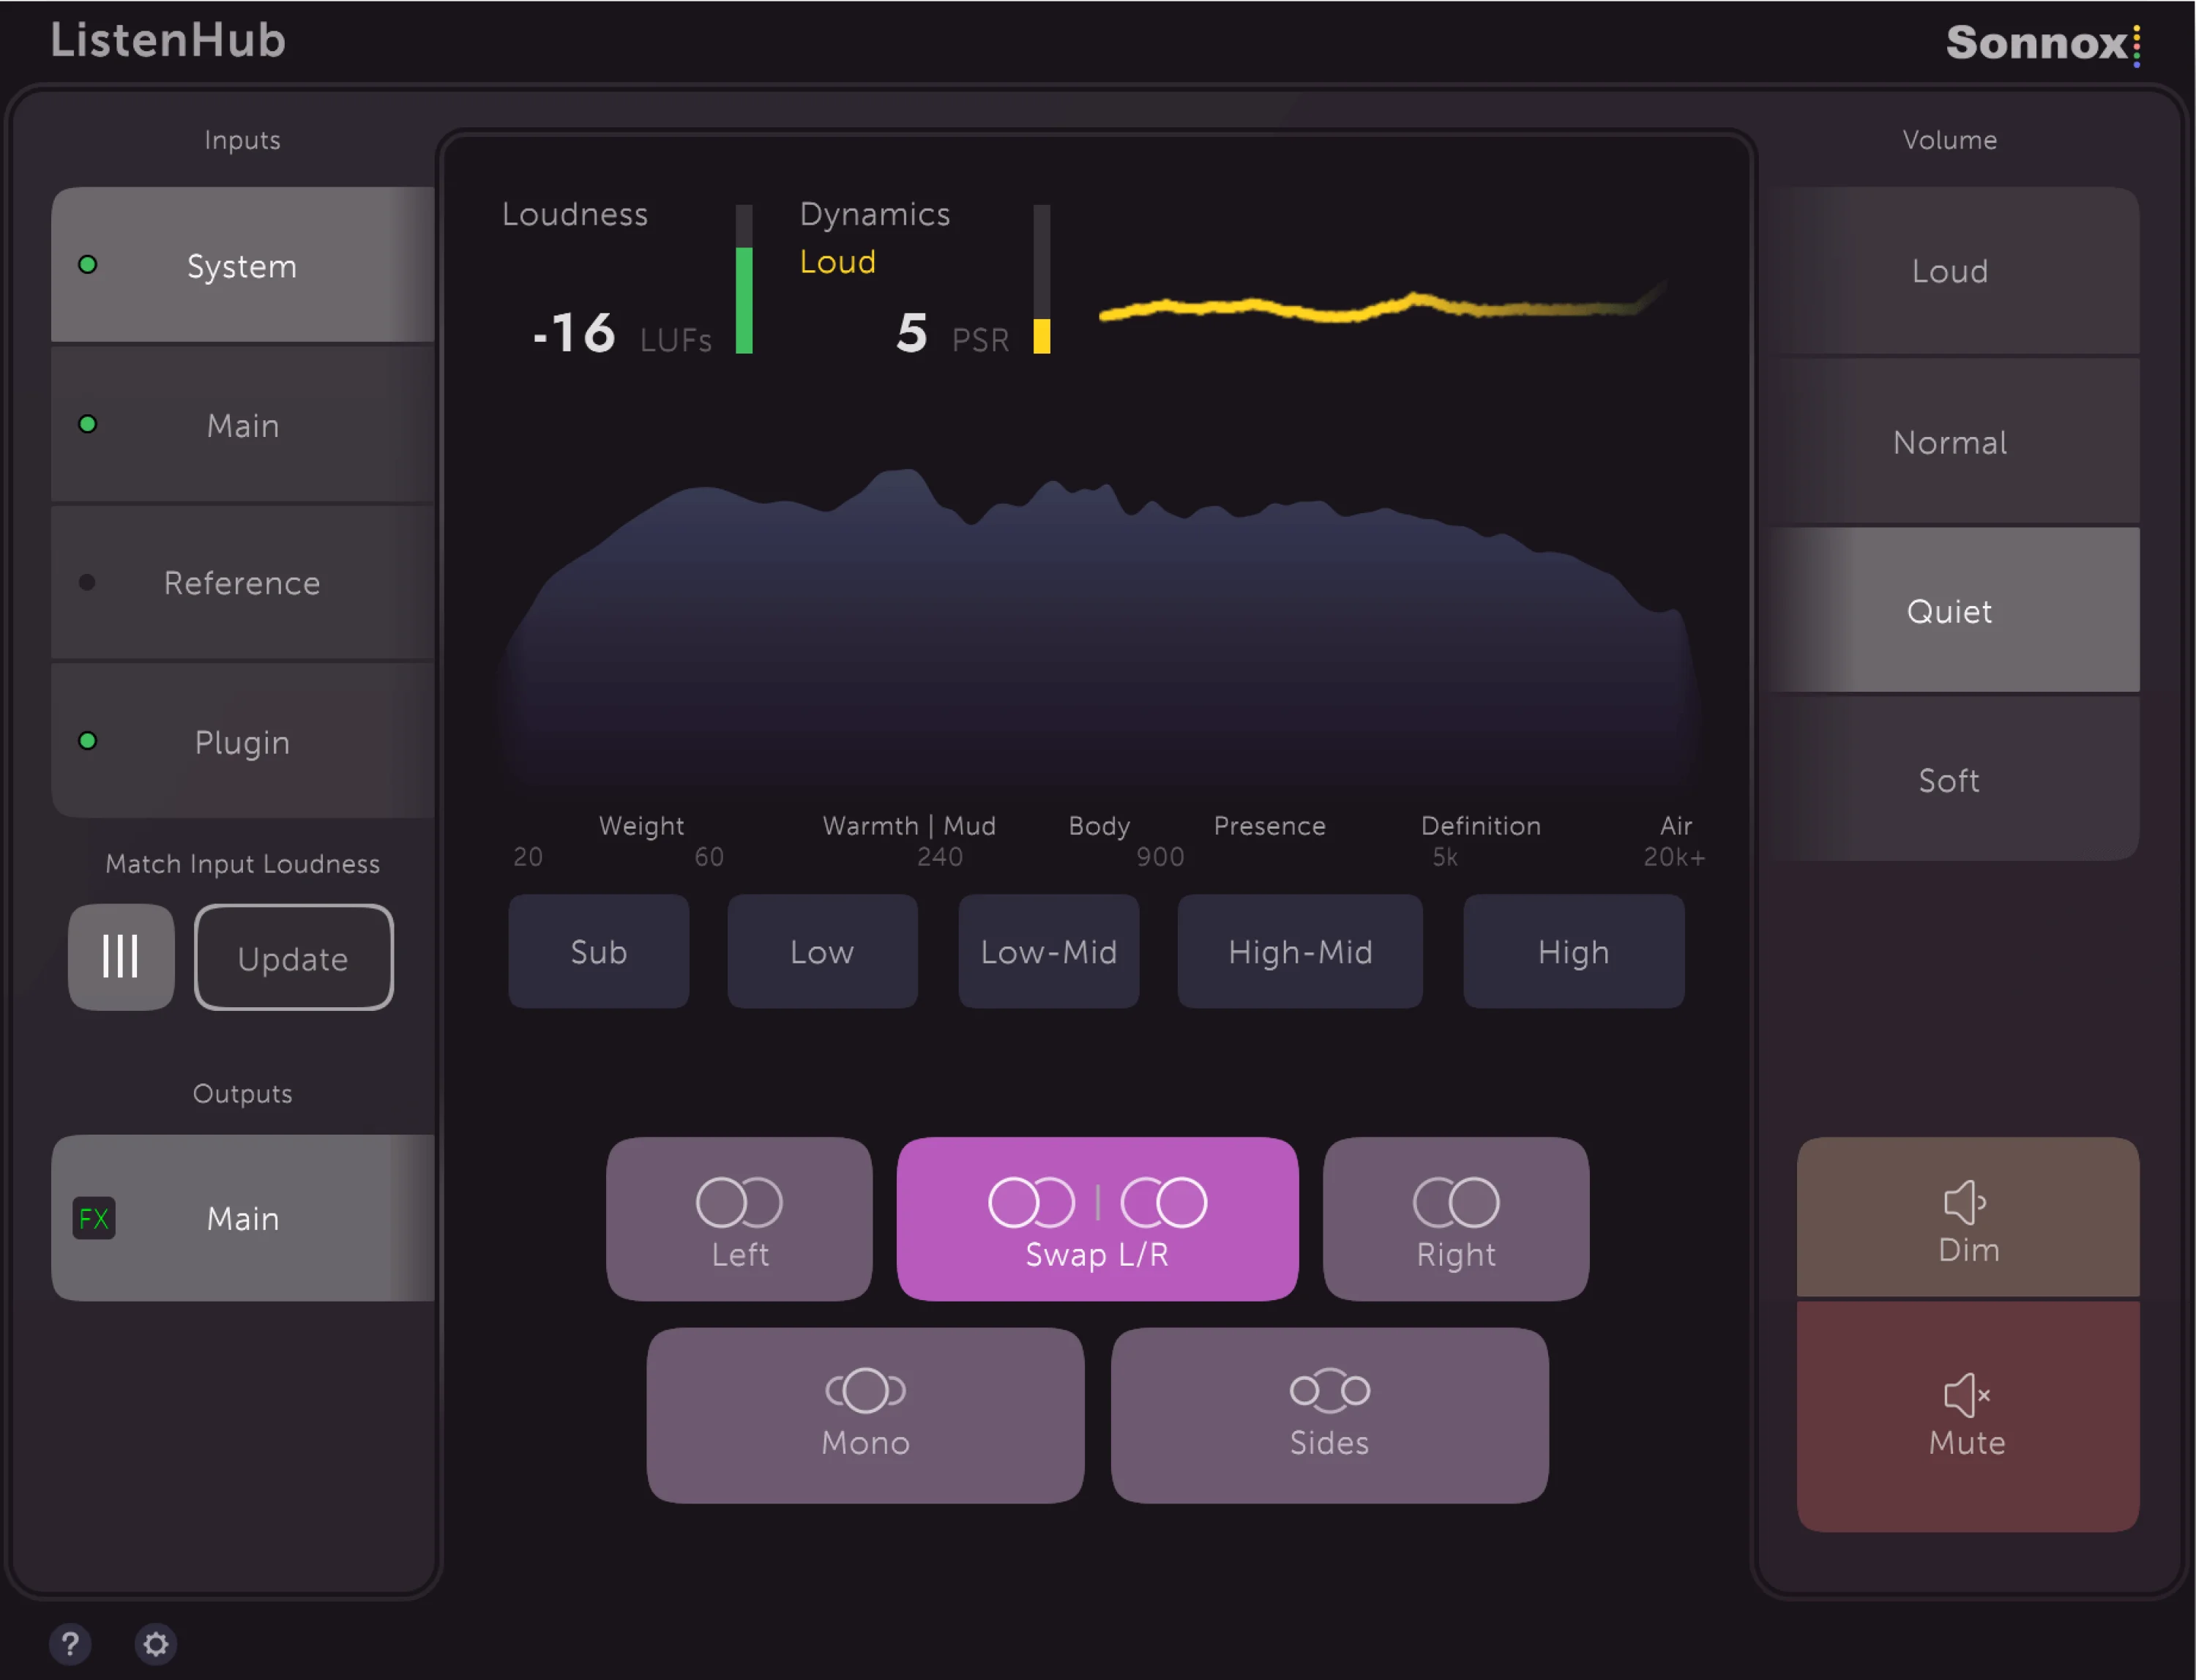Listen to the Right channel only
Screen dimensions: 2196x1680
tap(1456, 1219)
